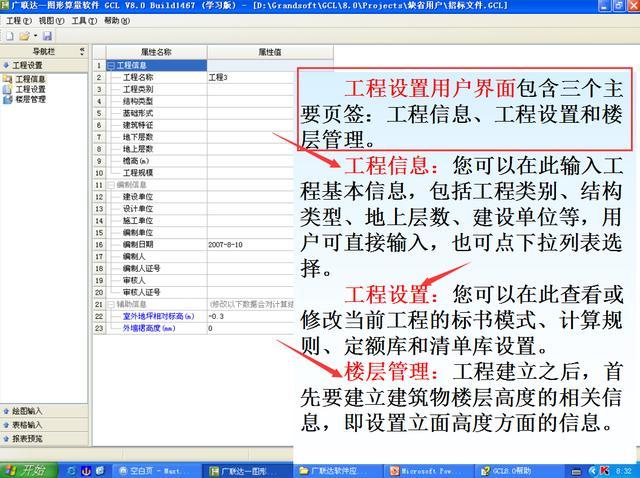This screenshot has width=640, height=478.
Task: Open the 视图(V) menu
Action: [51, 20]
